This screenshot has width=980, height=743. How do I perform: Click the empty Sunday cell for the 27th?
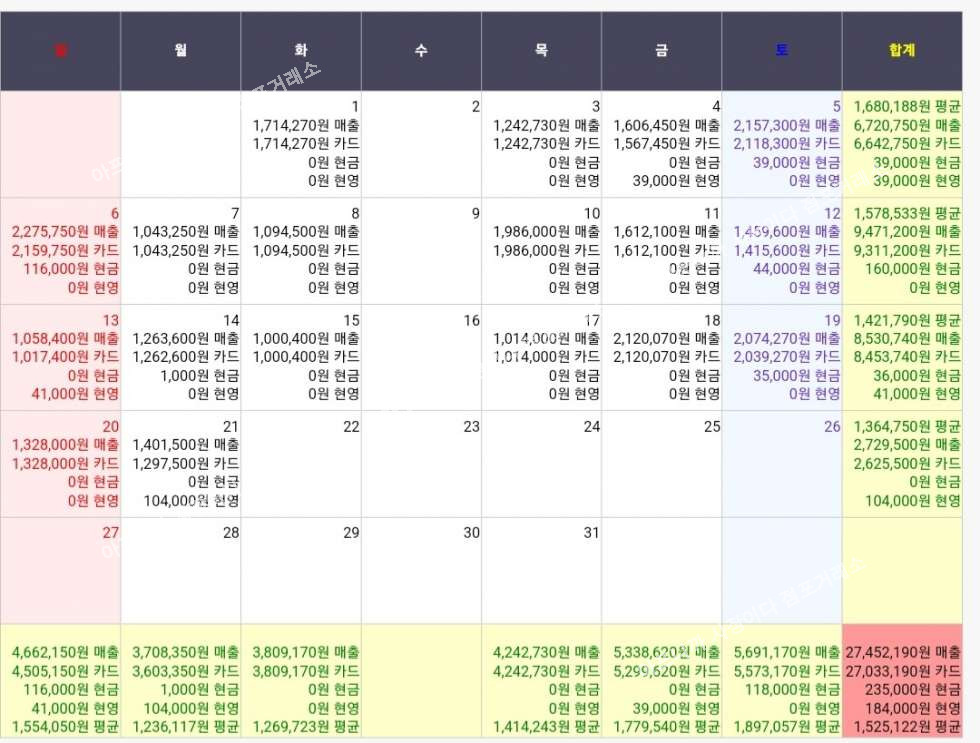point(60,570)
